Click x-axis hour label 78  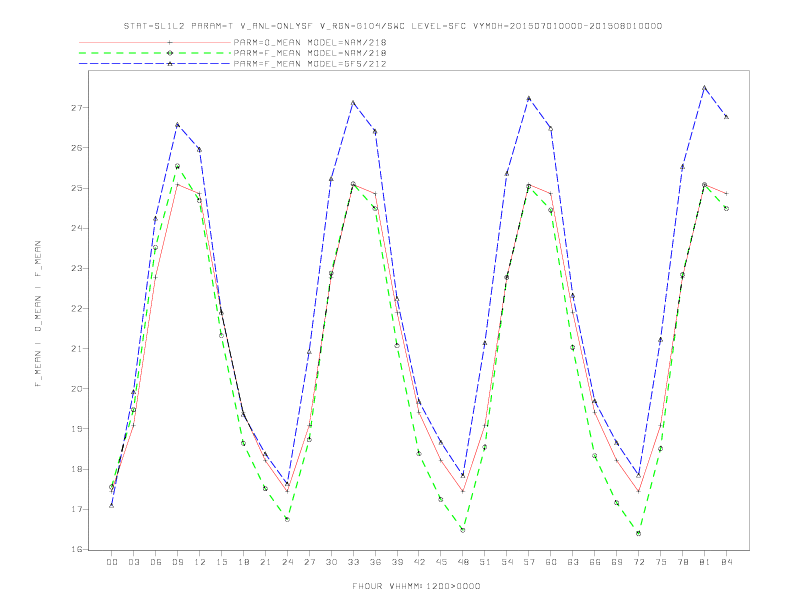click(x=682, y=562)
